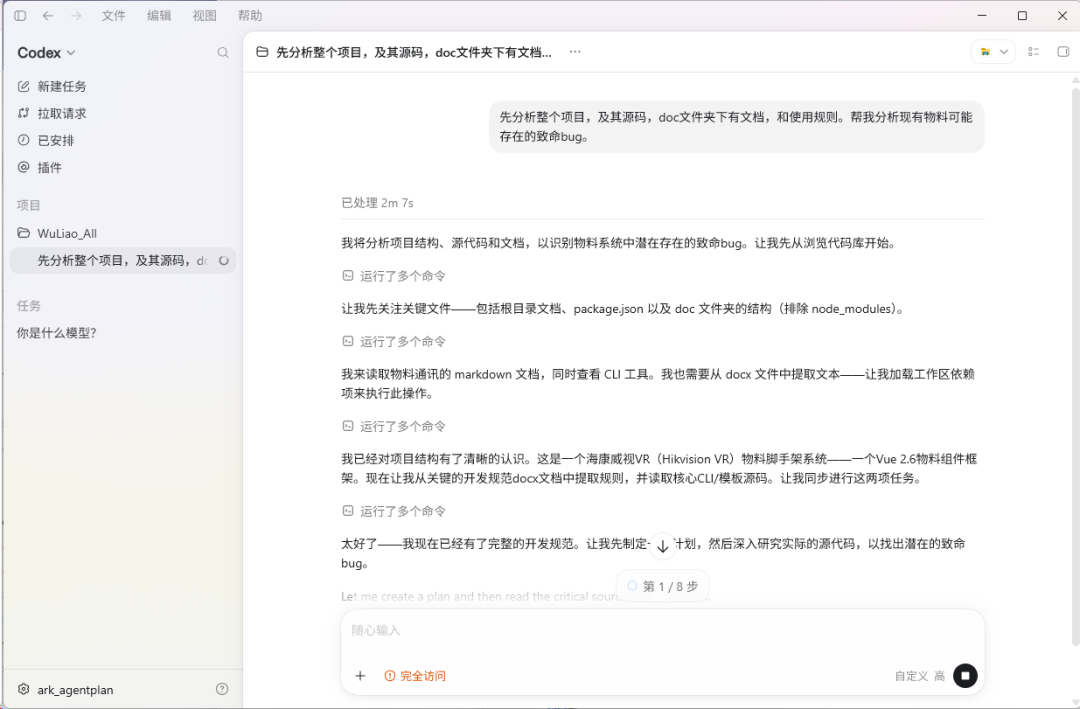Open the 自定义 高 model setting
Screen dimensions: 1080x709
[x=920, y=676]
